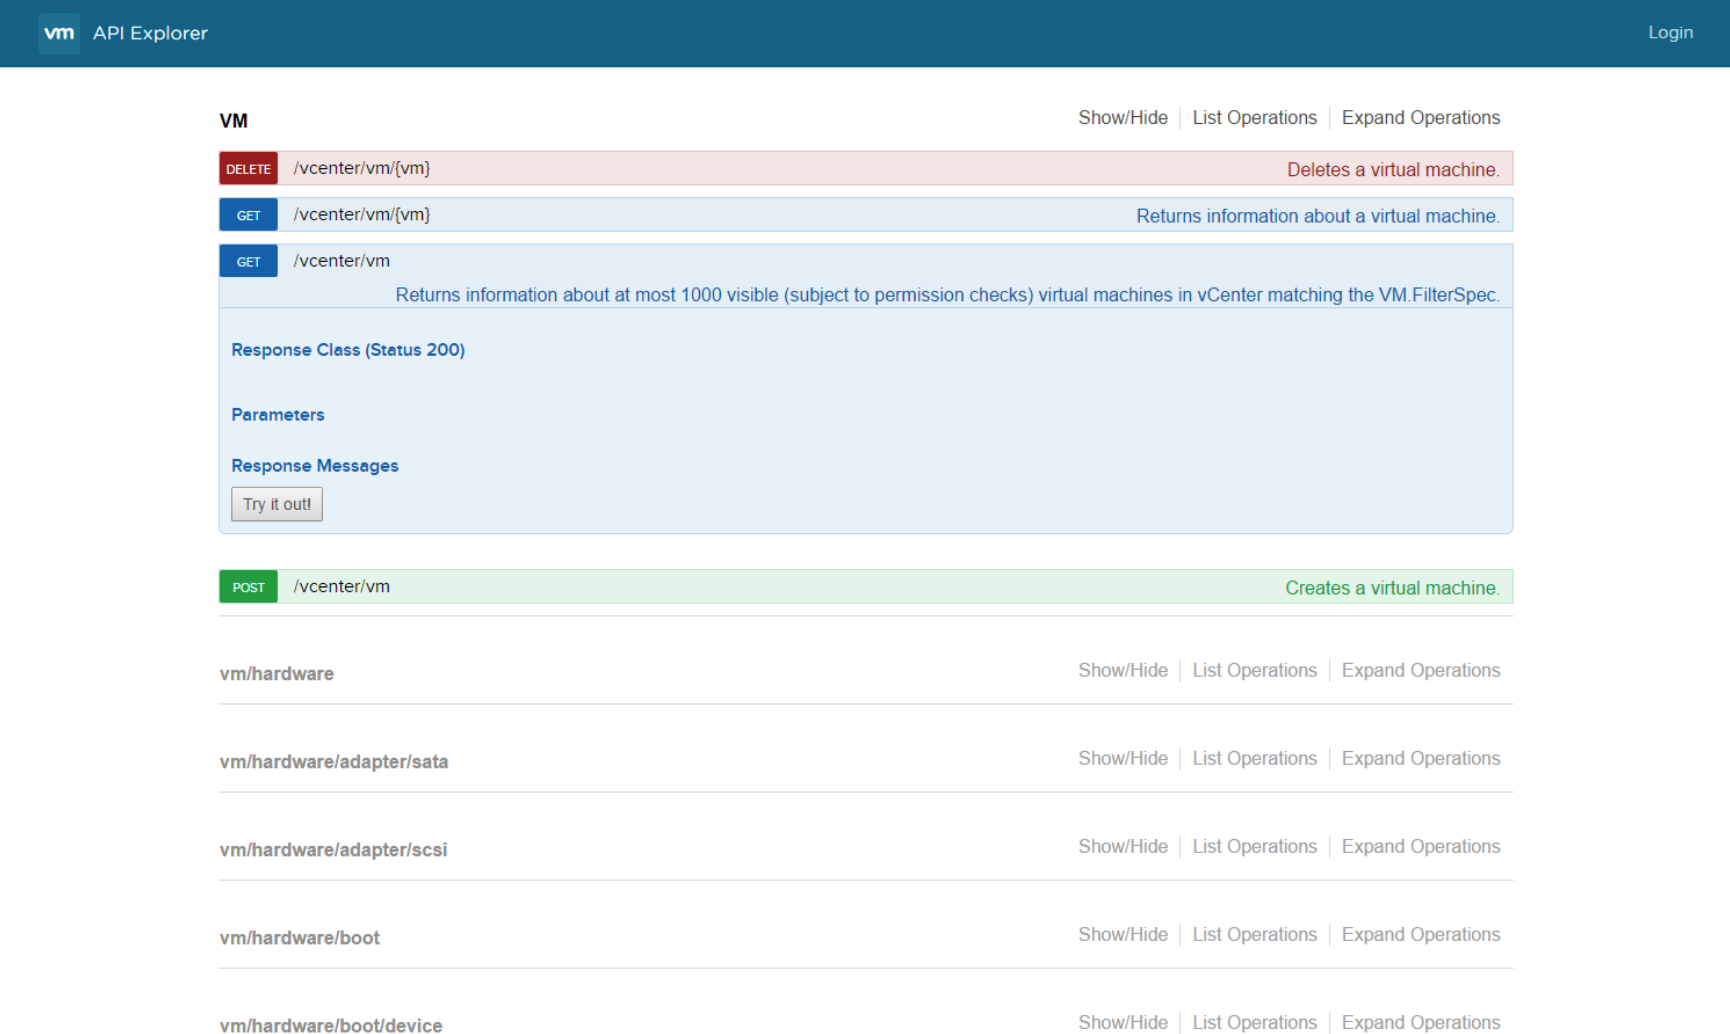Click the GET badge for /vcenter/vm/{vm}
This screenshot has height=1034, width=1730.
248,215
